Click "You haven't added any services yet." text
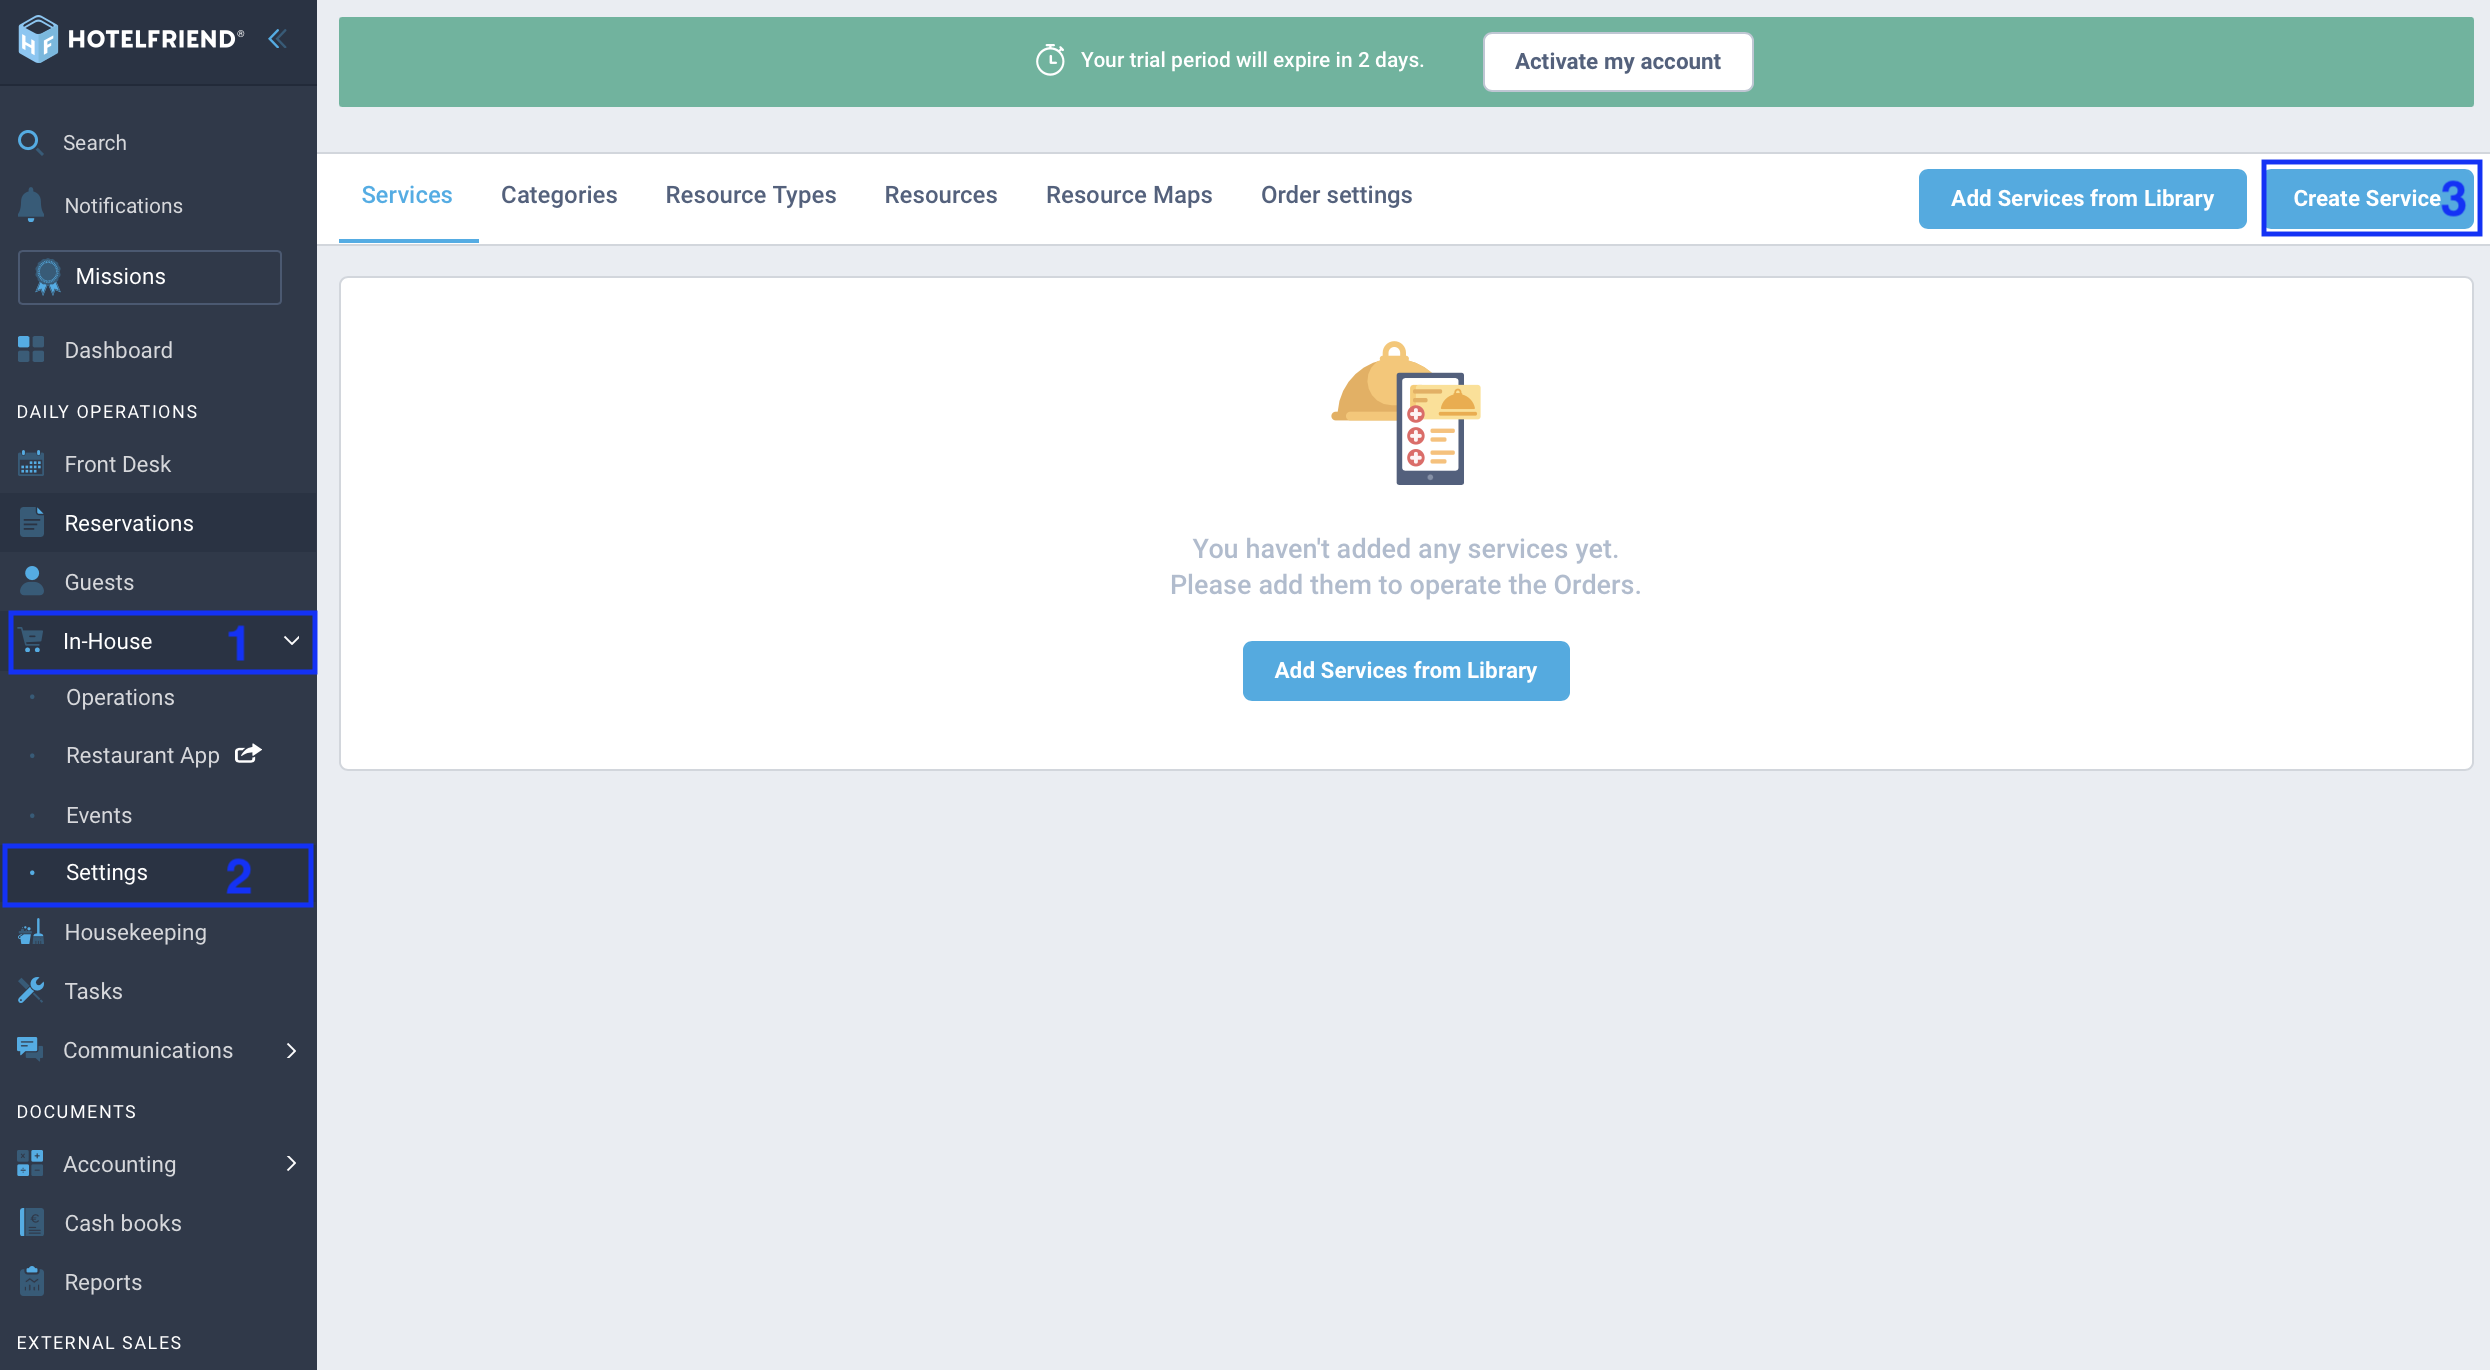Viewport: 2490px width, 1370px height. 1405,549
